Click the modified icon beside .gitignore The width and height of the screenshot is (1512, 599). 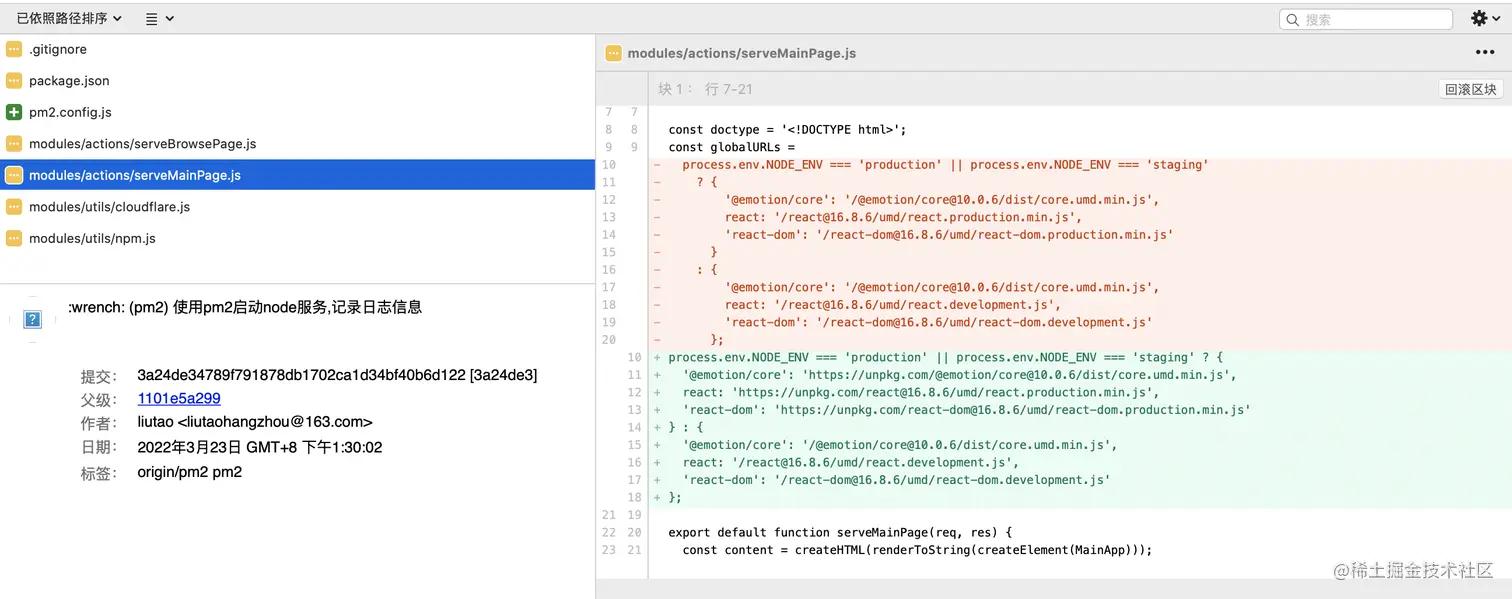point(14,49)
